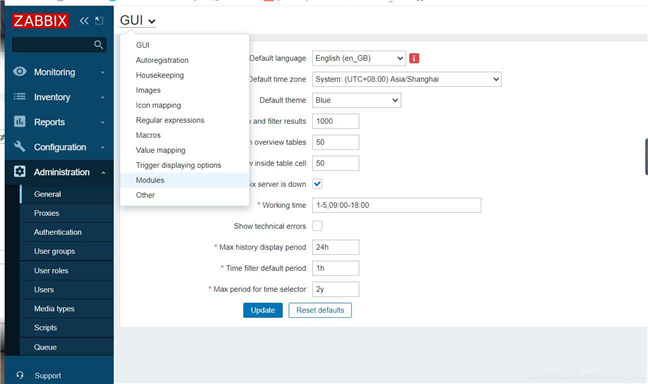648x384 pixels.
Task: Select Modules from the GUI menu
Action: click(x=150, y=180)
